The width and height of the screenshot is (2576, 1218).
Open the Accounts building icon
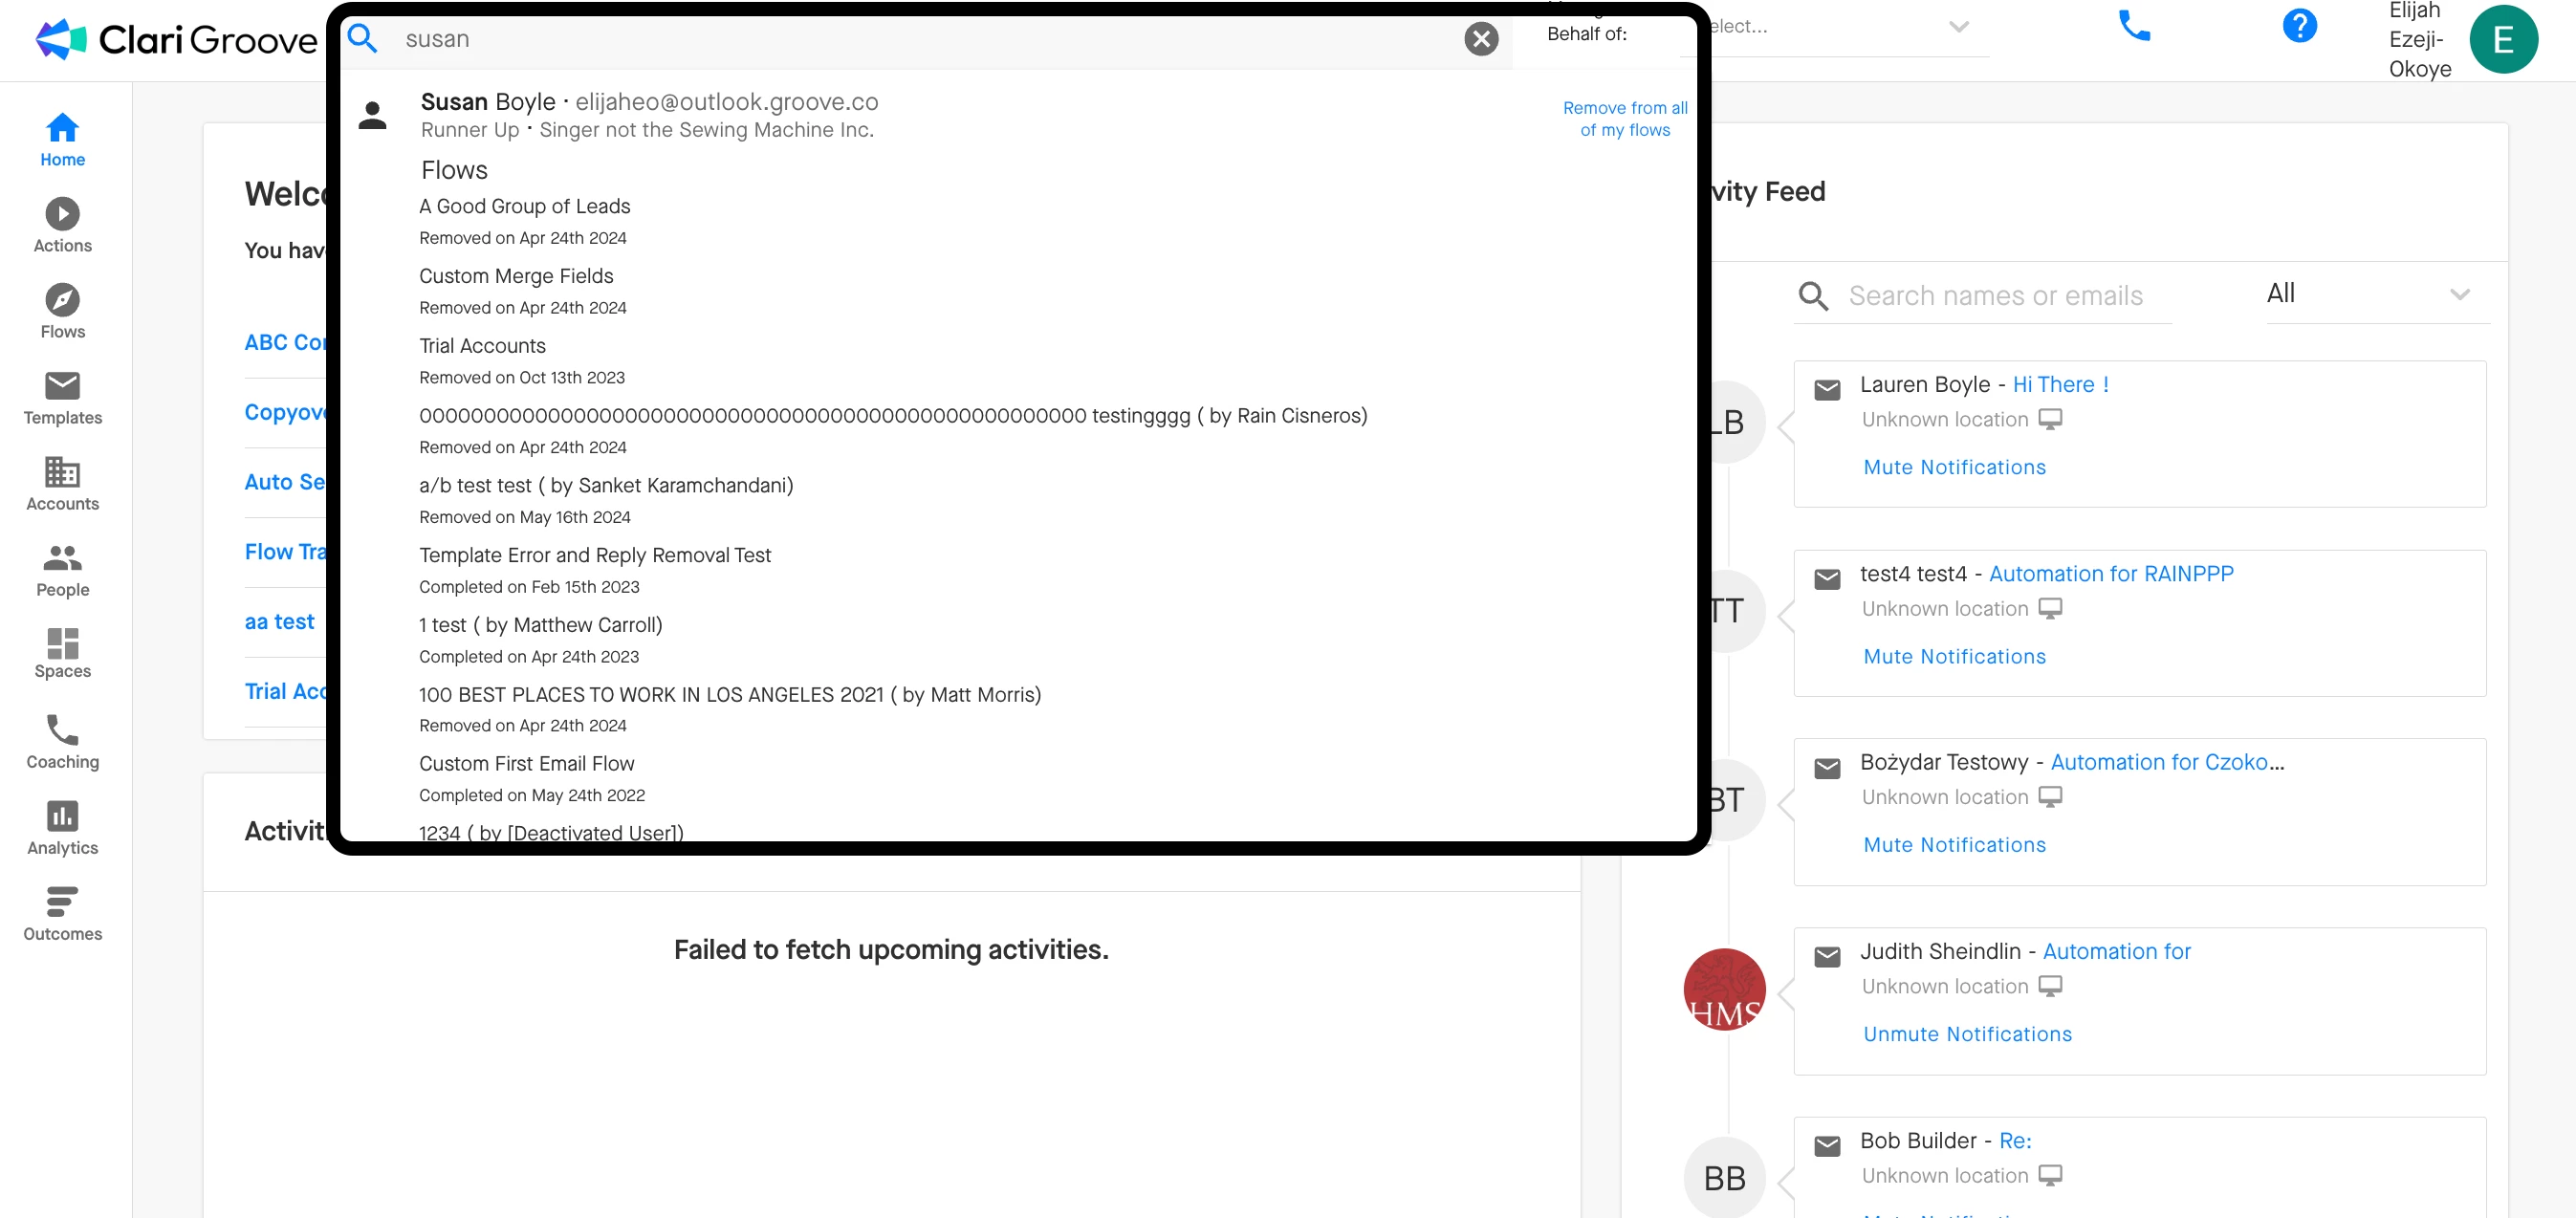(x=62, y=483)
